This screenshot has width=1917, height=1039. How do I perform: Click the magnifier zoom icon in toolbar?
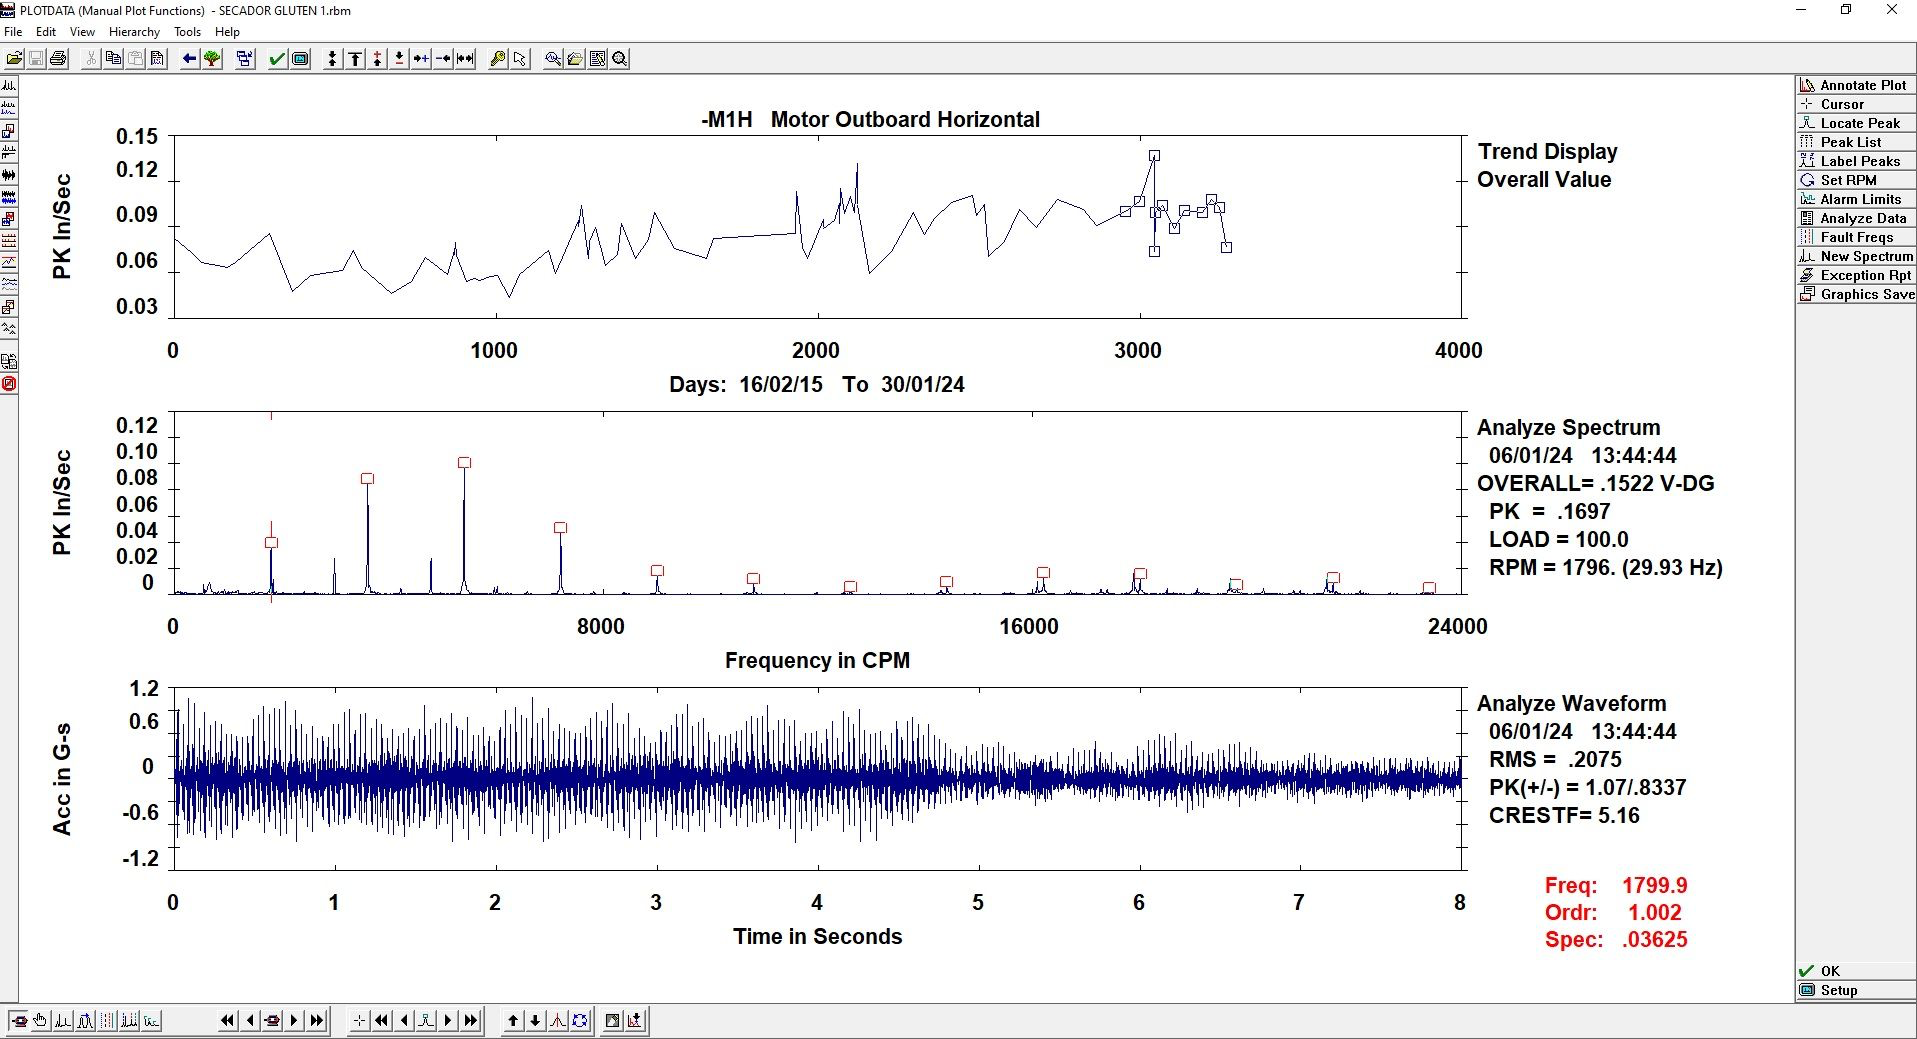(620, 59)
